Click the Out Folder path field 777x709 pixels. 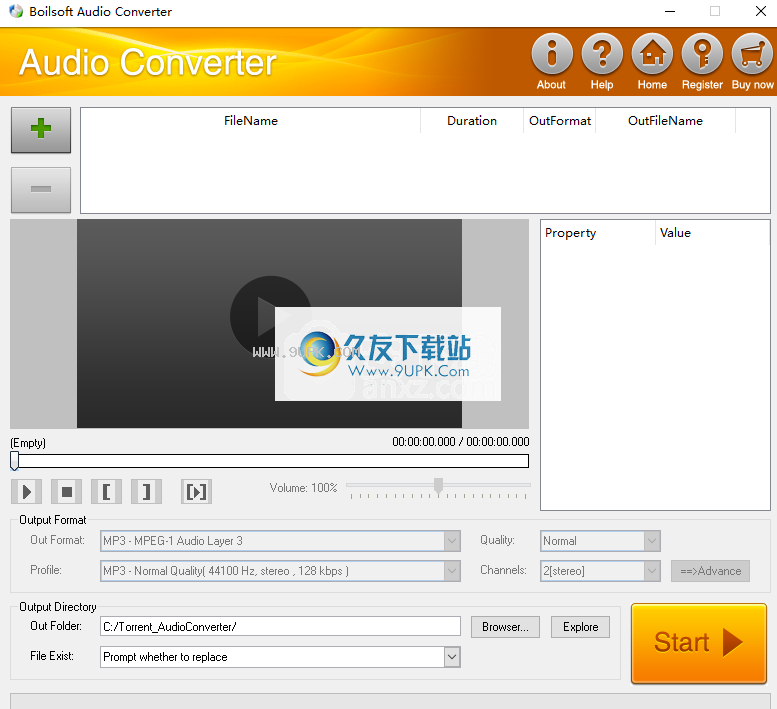(x=280, y=627)
